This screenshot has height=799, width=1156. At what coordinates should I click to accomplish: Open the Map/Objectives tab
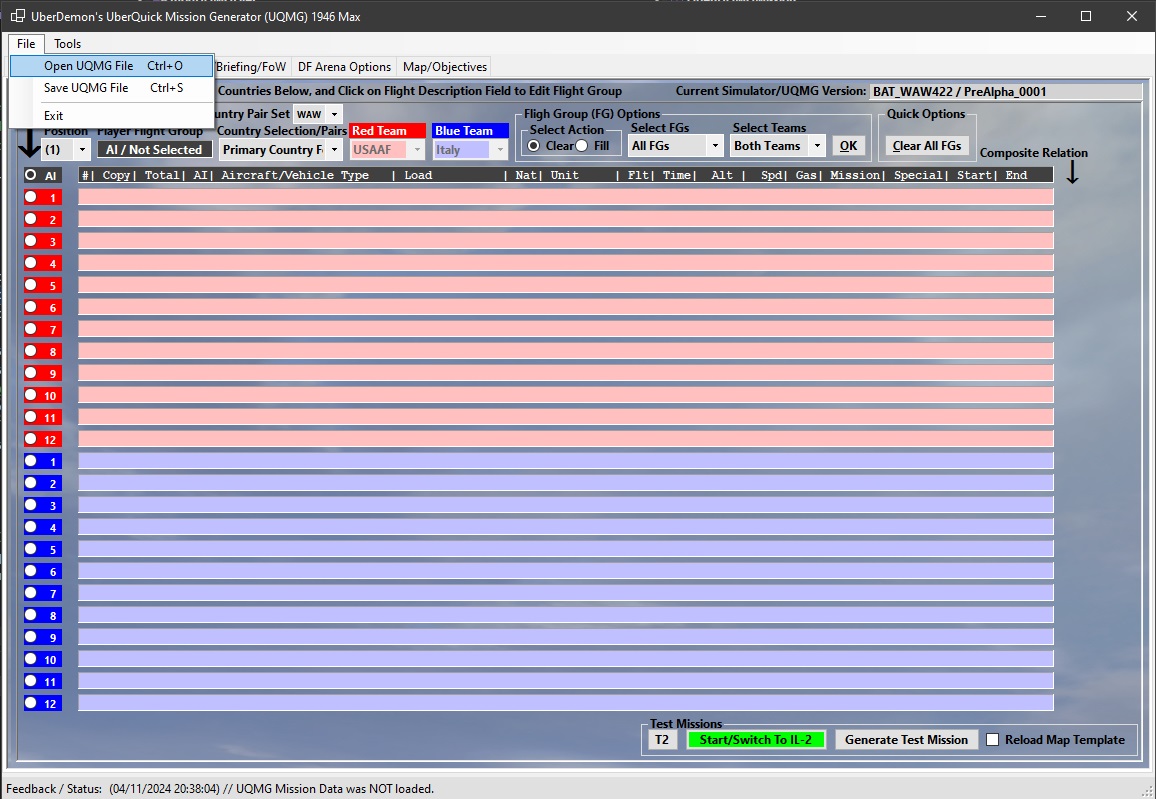click(445, 66)
